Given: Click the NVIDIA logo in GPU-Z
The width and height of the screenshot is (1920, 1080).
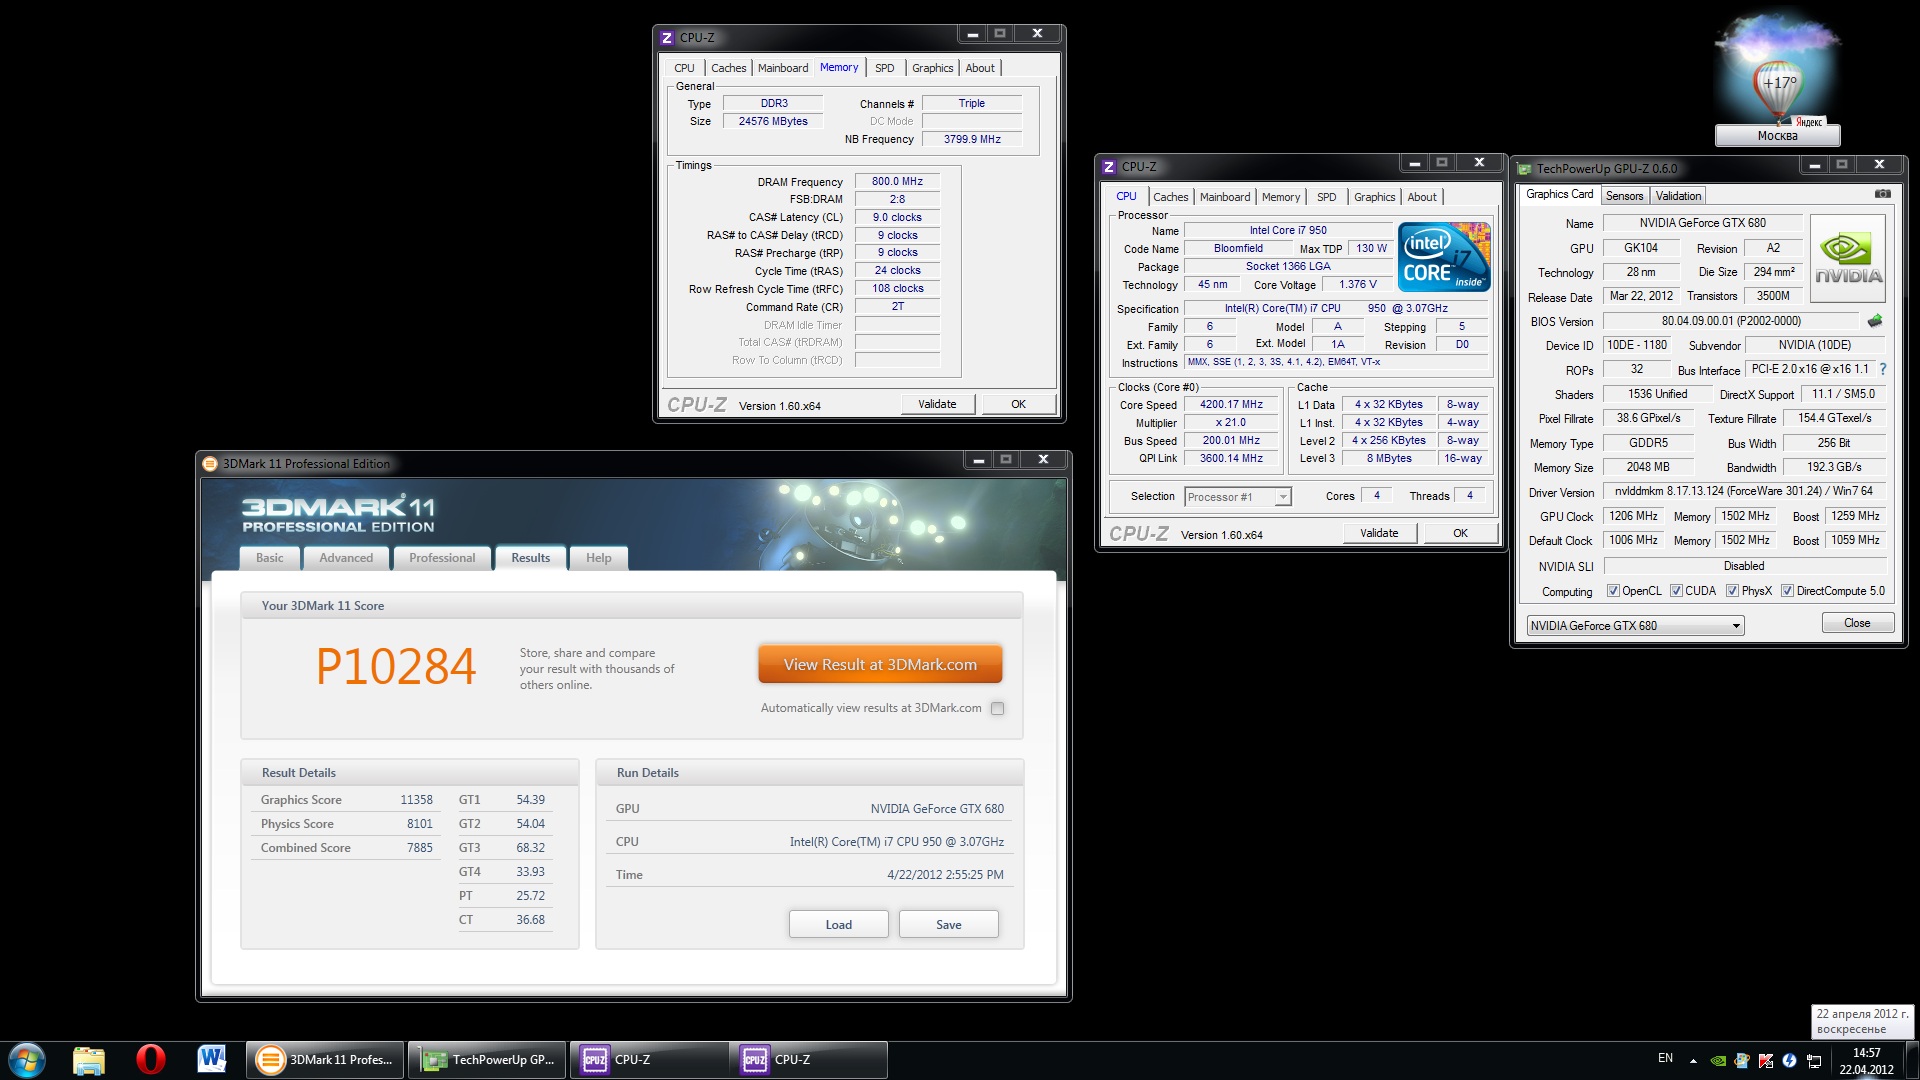Looking at the screenshot, I should coord(1848,257).
